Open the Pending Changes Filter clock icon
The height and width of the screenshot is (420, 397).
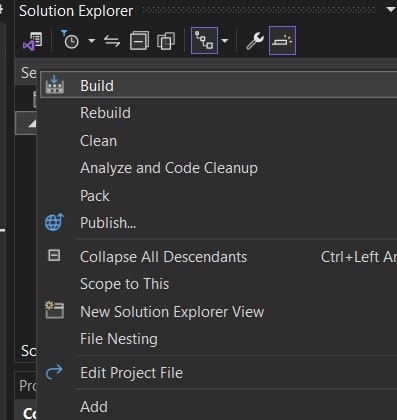[70, 40]
